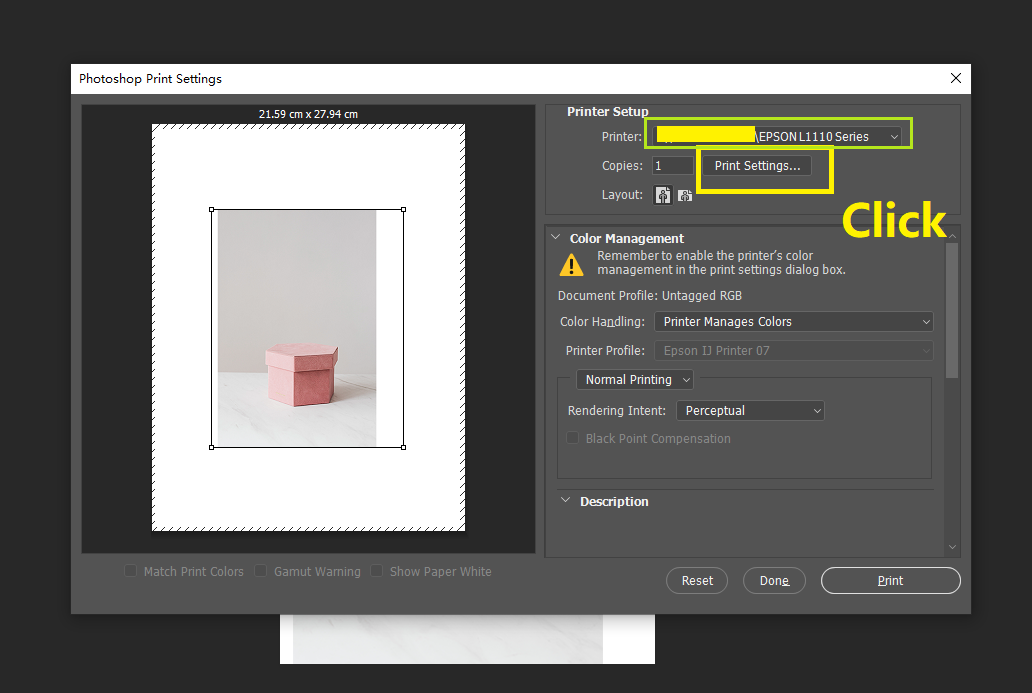This screenshot has height=693, width=1032.
Task: Click the Reset button
Action: pos(697,581)
